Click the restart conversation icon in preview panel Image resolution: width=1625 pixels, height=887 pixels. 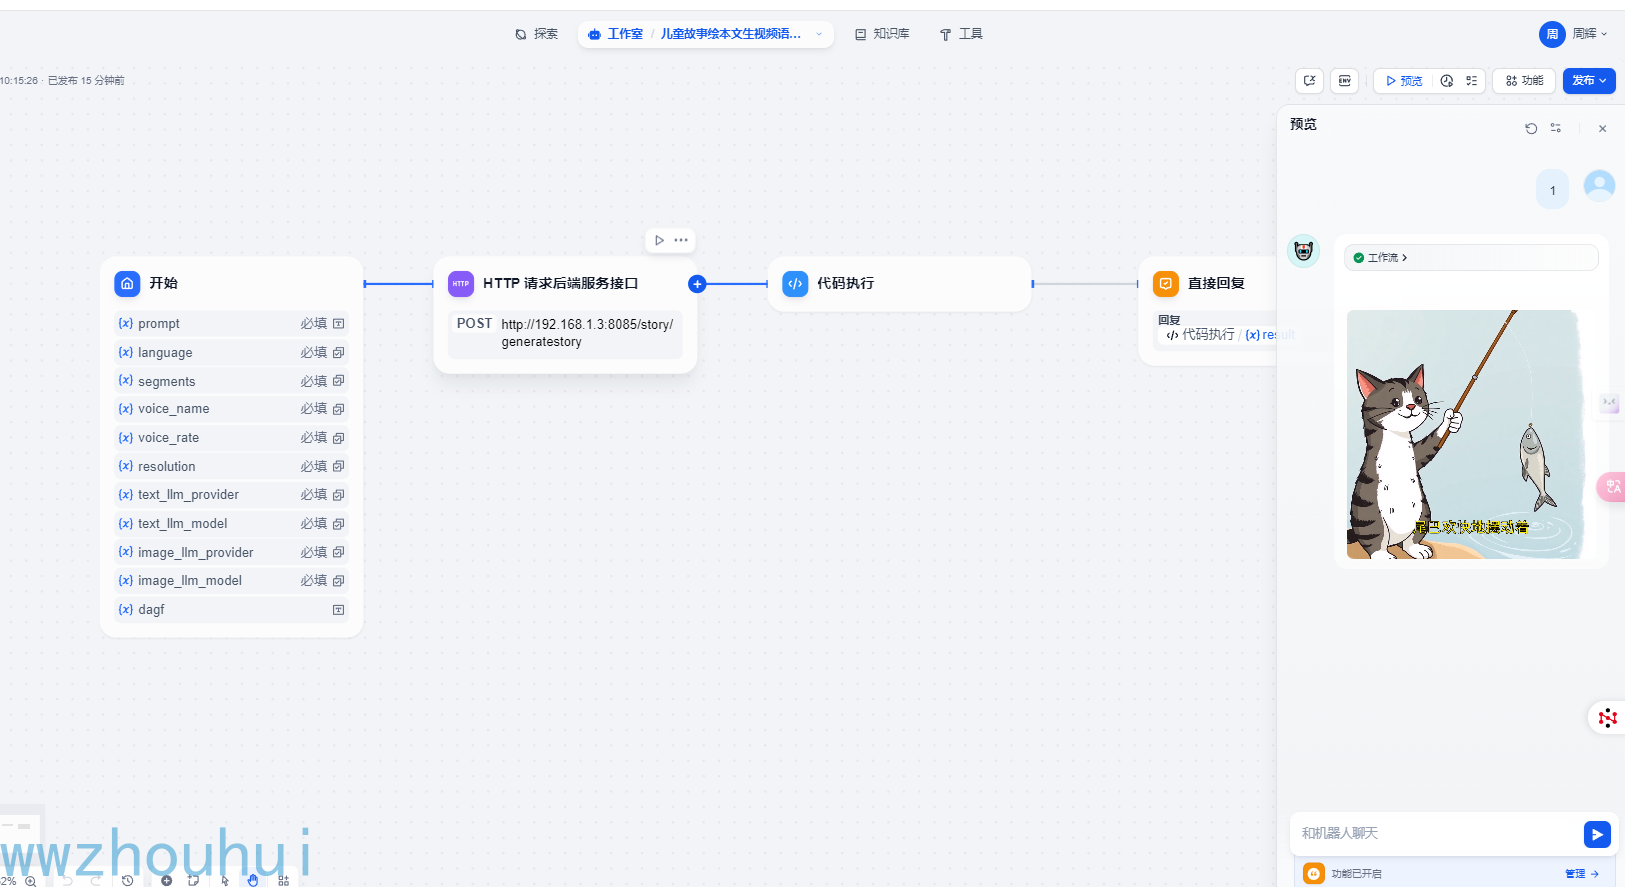point(1531,128)
